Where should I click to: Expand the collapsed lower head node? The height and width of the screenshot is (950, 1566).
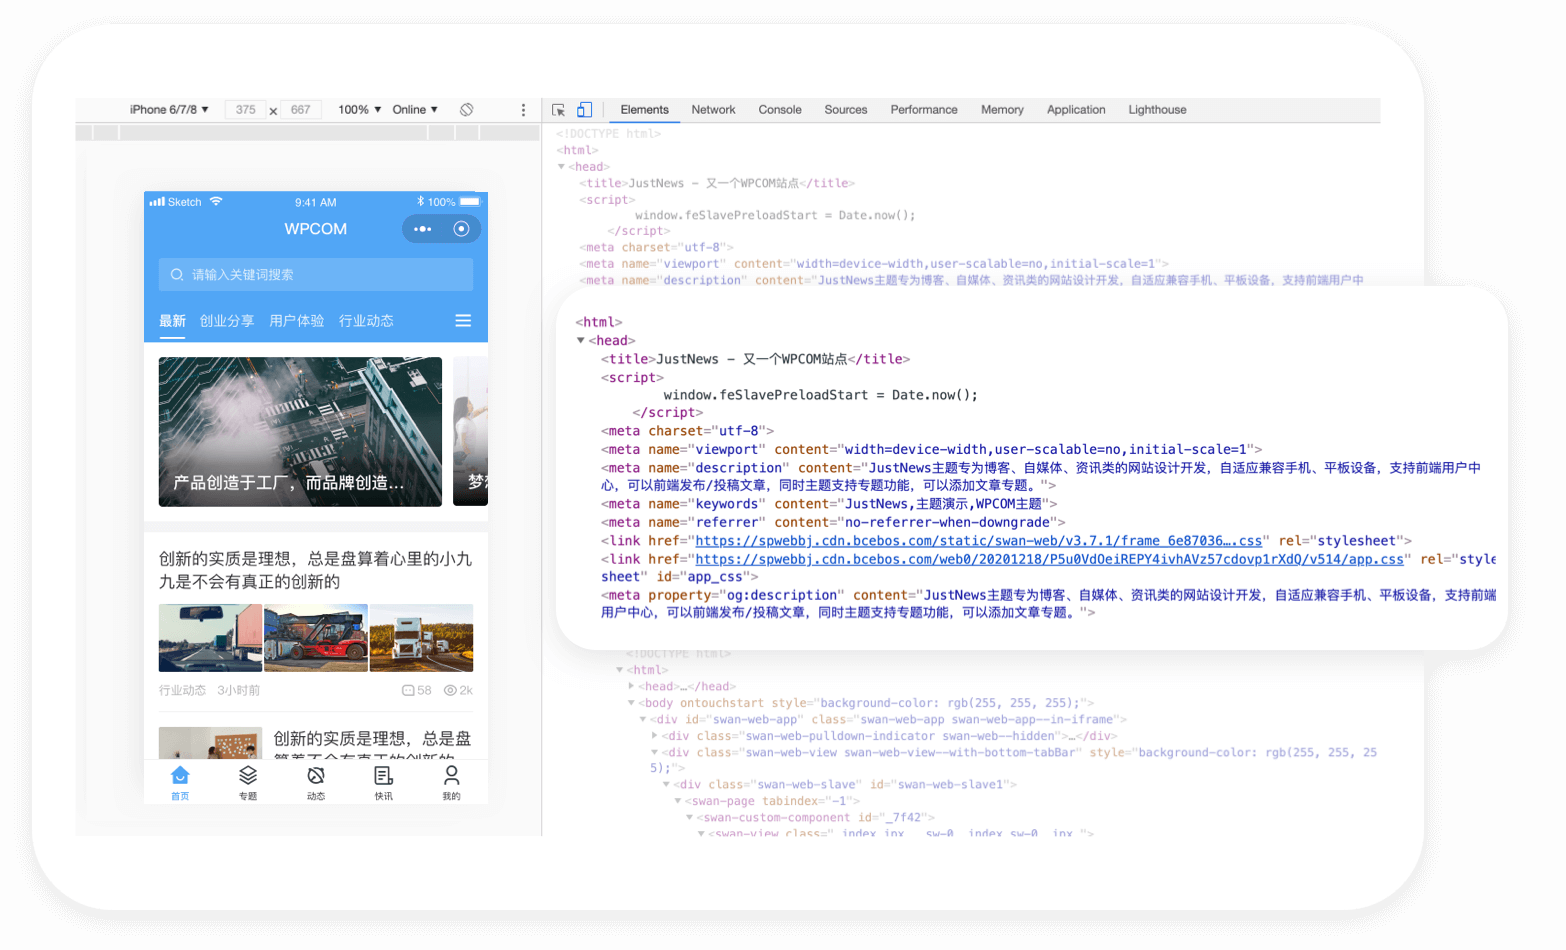631,686
